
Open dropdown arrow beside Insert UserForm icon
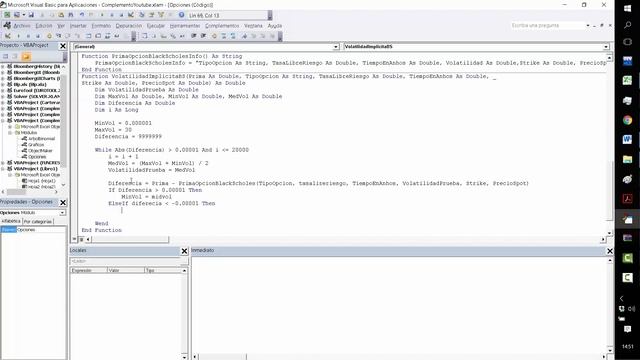(x=24, y=15)
